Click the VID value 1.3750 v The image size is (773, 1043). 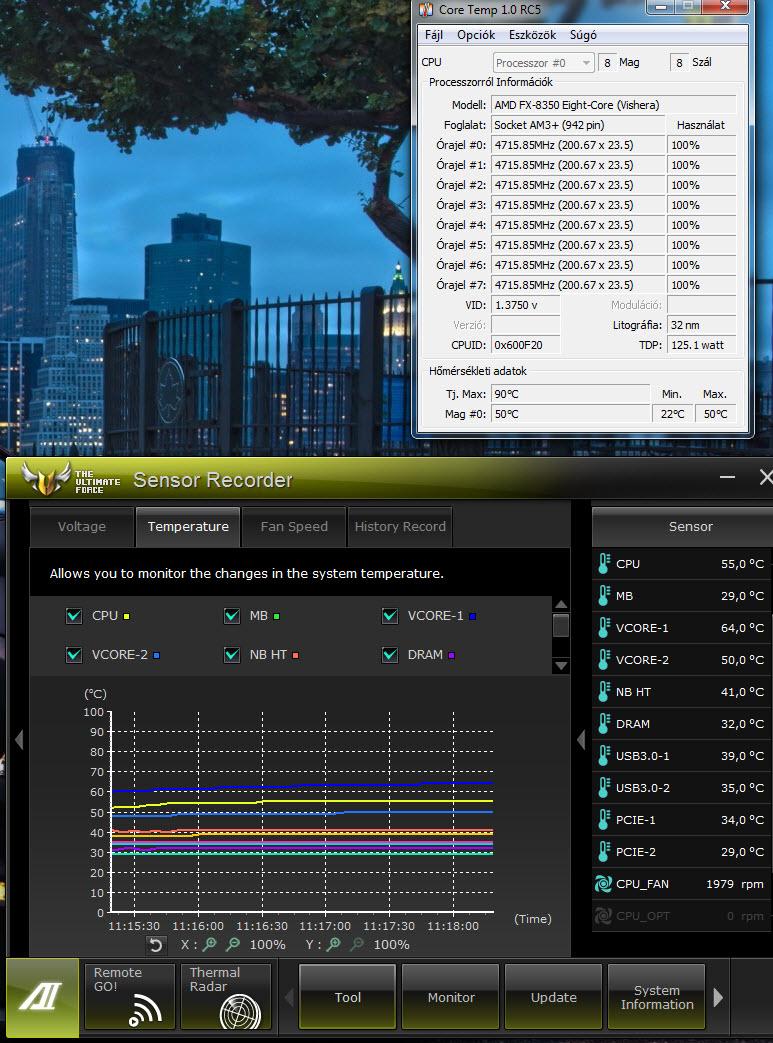pos(526,305)
